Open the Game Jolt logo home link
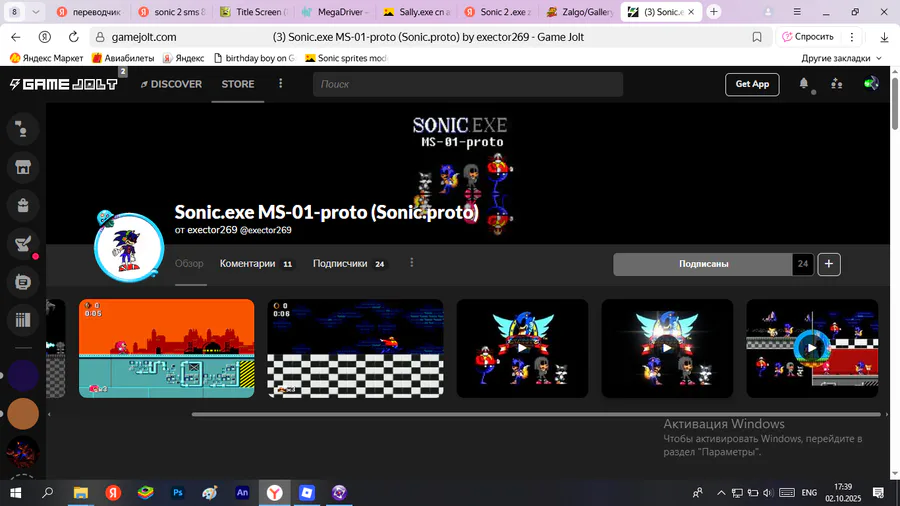The width and height of the screenshot is (900, 506). tap(64, 84)
